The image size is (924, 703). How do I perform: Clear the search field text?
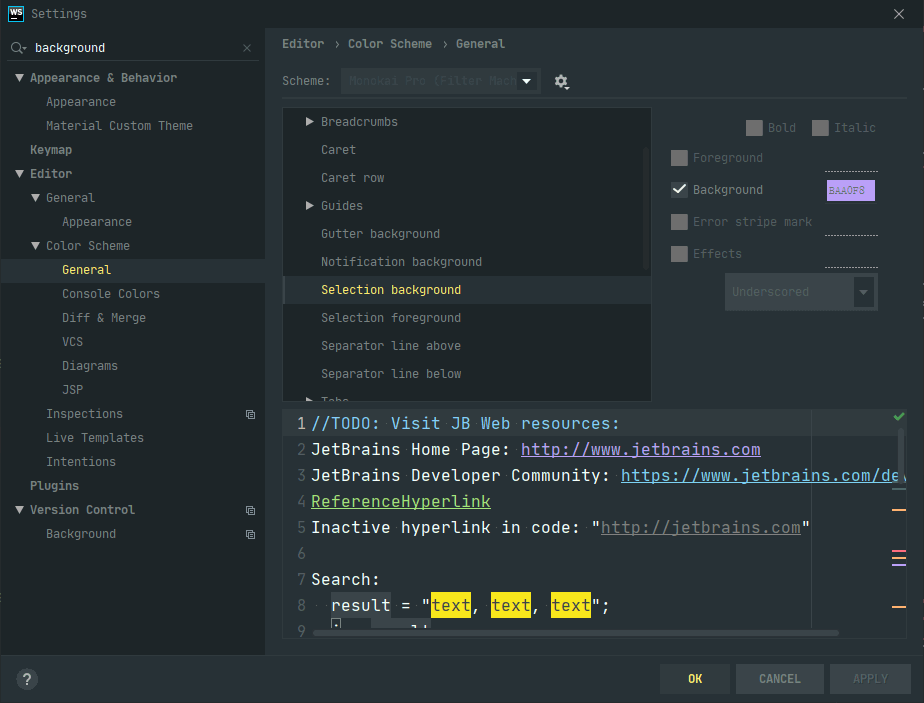click(247, 48)
